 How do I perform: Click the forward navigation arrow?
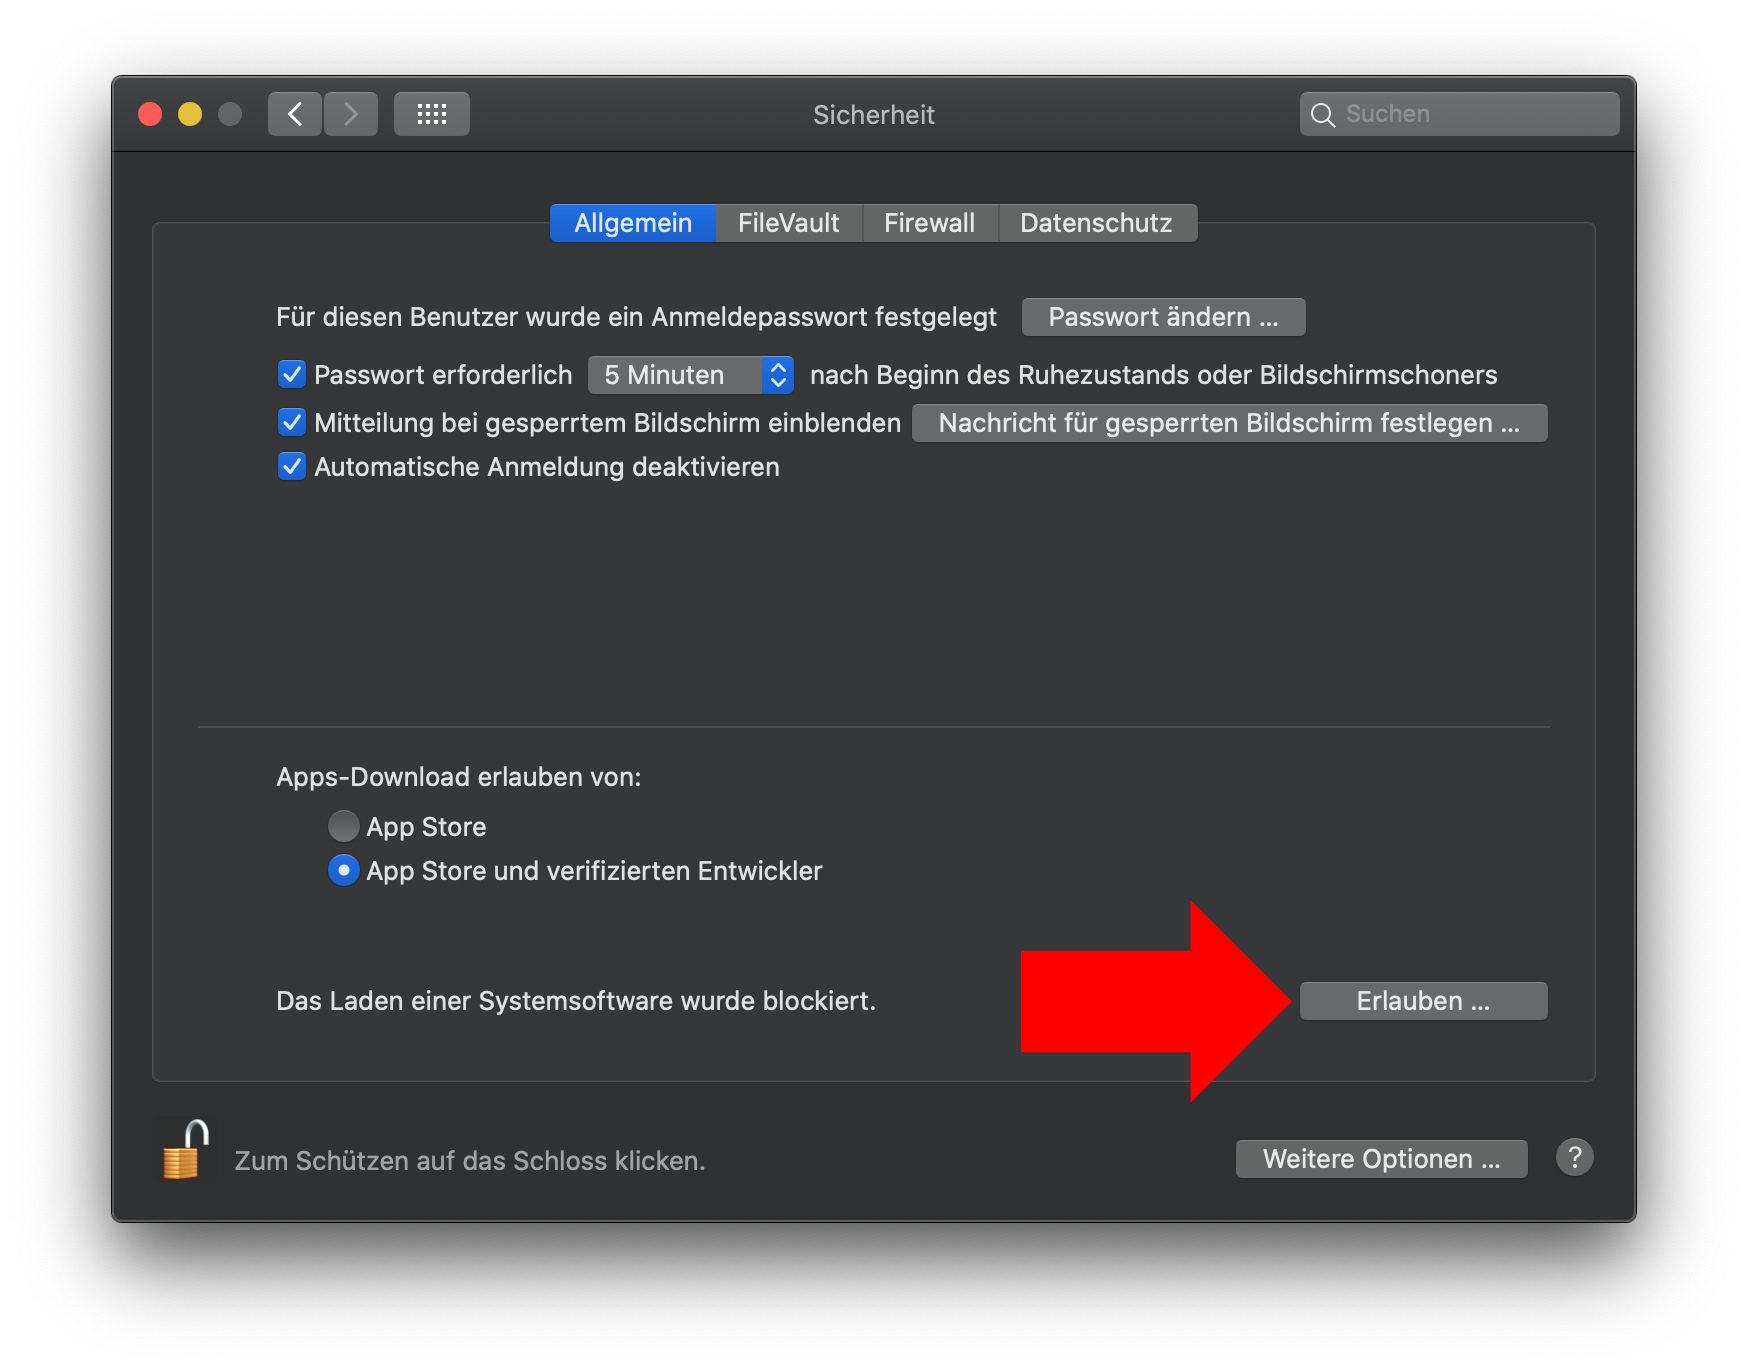click(x=350, y=114)
